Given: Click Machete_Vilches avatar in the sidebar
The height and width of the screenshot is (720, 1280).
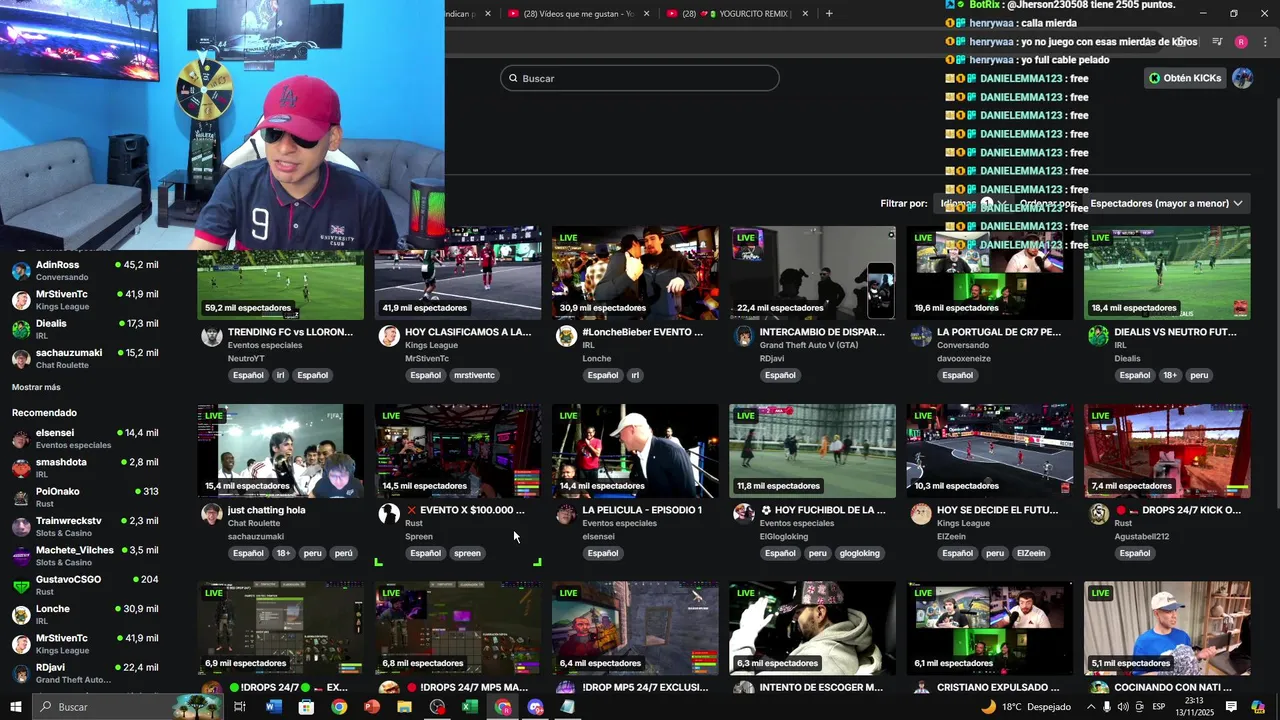Looking at the screenshot, I should (21, 556).
